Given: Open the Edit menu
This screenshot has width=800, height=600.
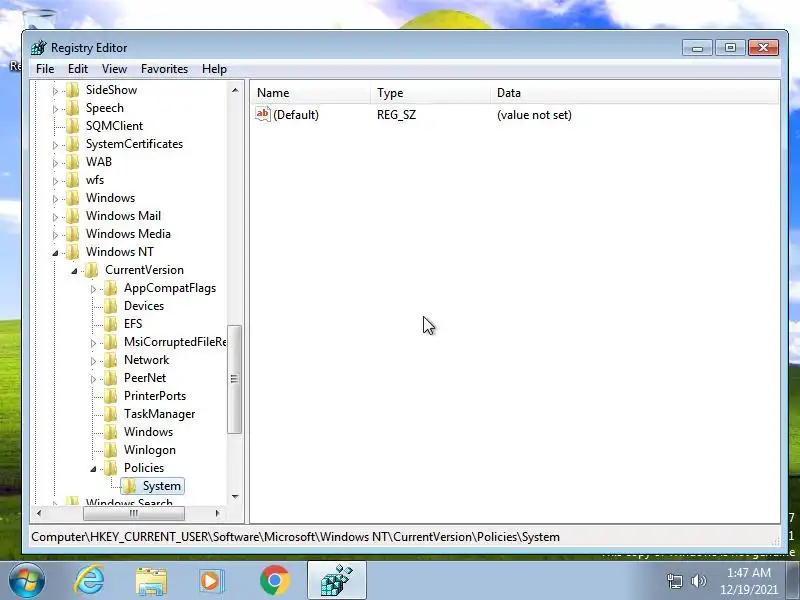Looking at the screenshot, I should click(x=78, y=69).
